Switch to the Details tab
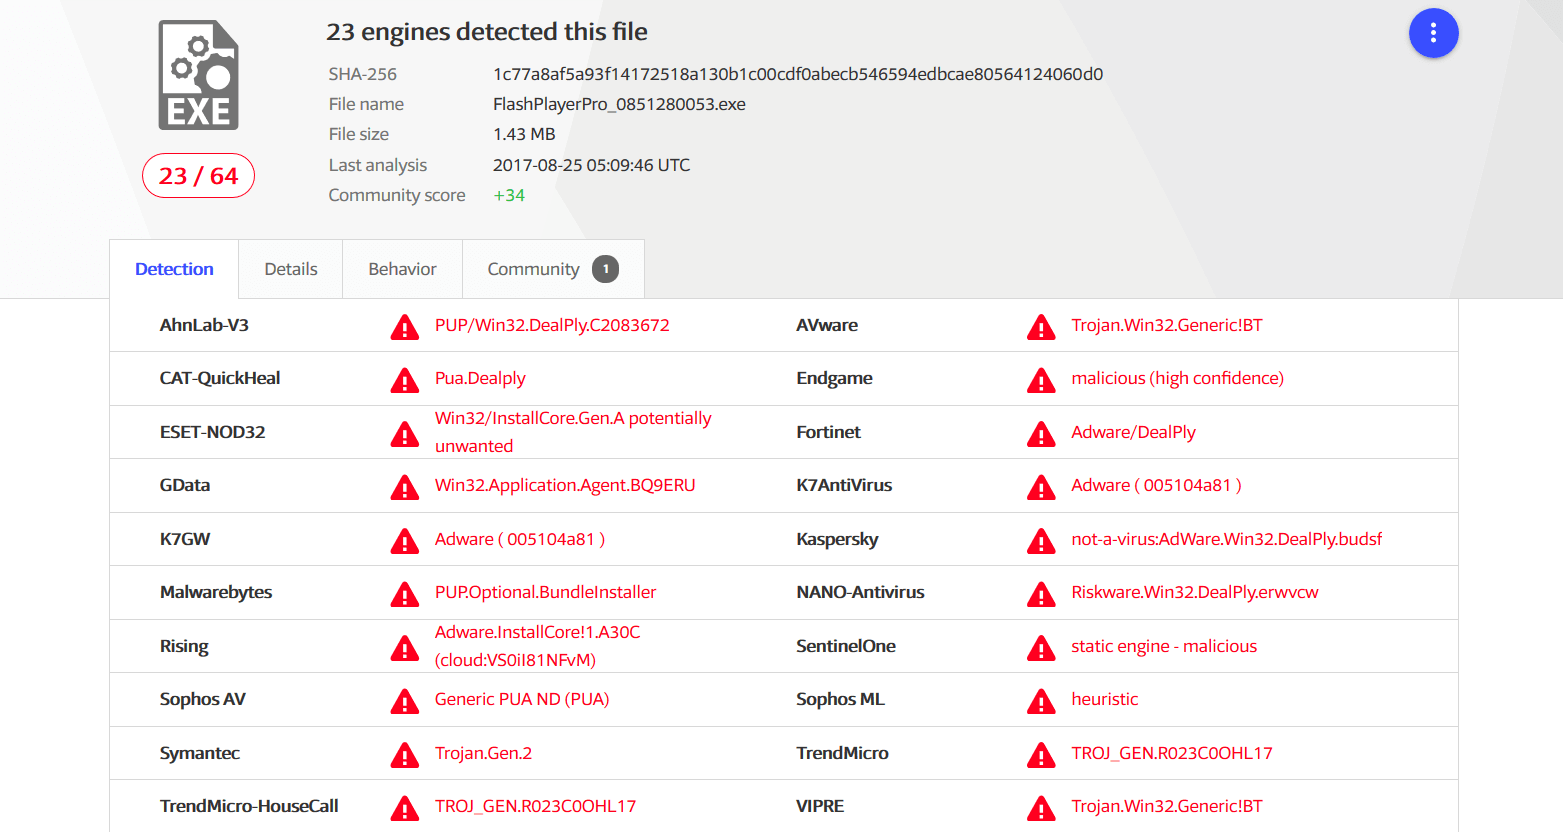The image size is (1563, 832). (291, 269)
